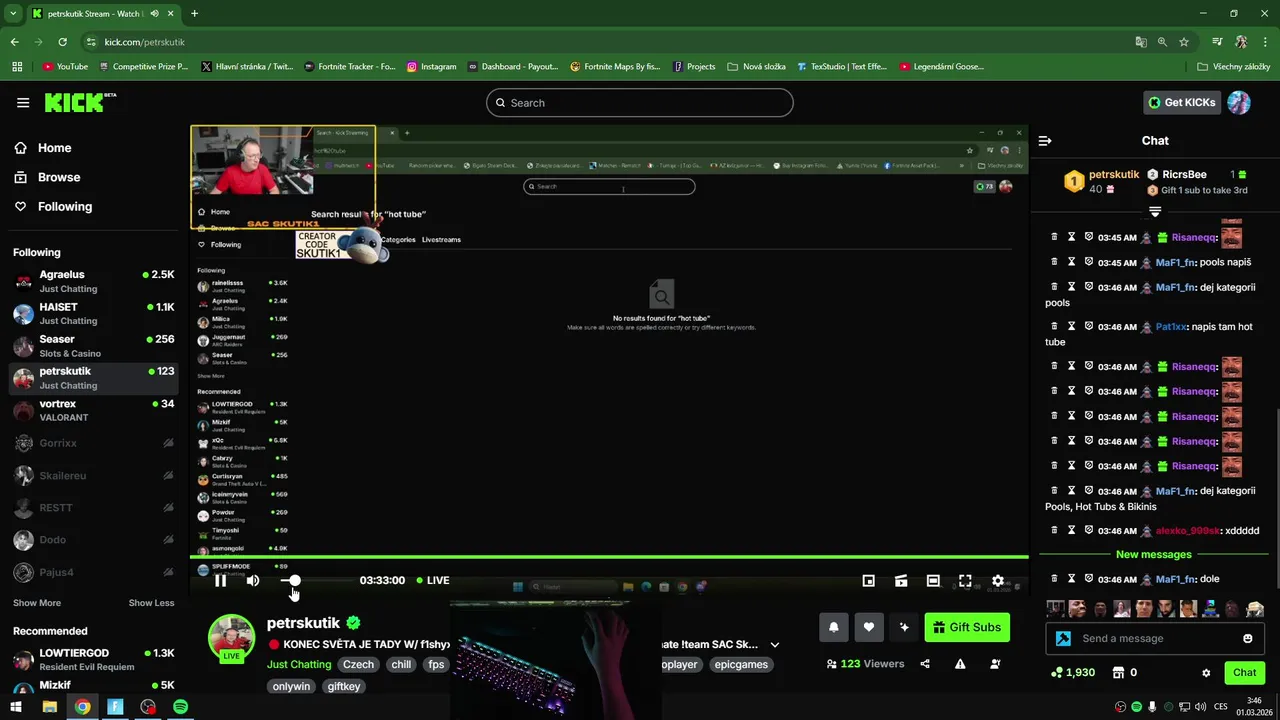Screen dimensions: 1280x720
Task: Expand list with Show More
Action: 37,603
